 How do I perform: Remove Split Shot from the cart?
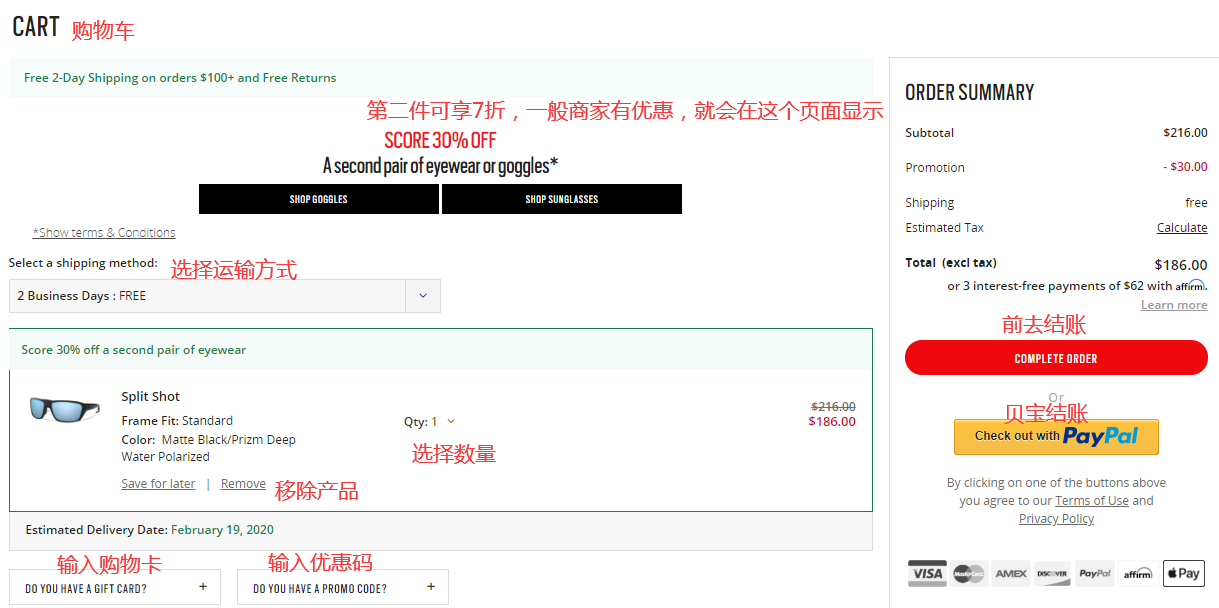point(243,484)
